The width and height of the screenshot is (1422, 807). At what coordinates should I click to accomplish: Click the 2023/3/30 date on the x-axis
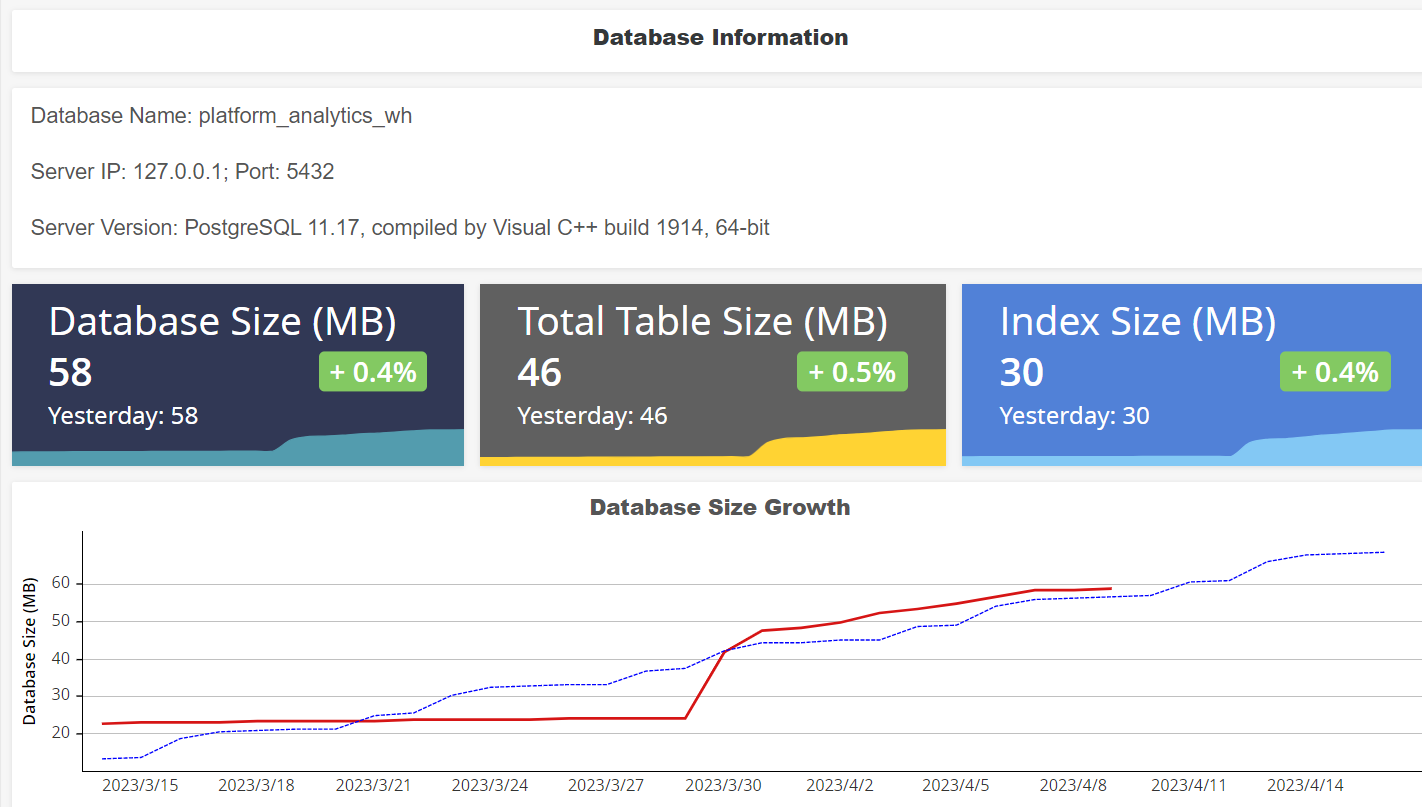coord(723,786)
